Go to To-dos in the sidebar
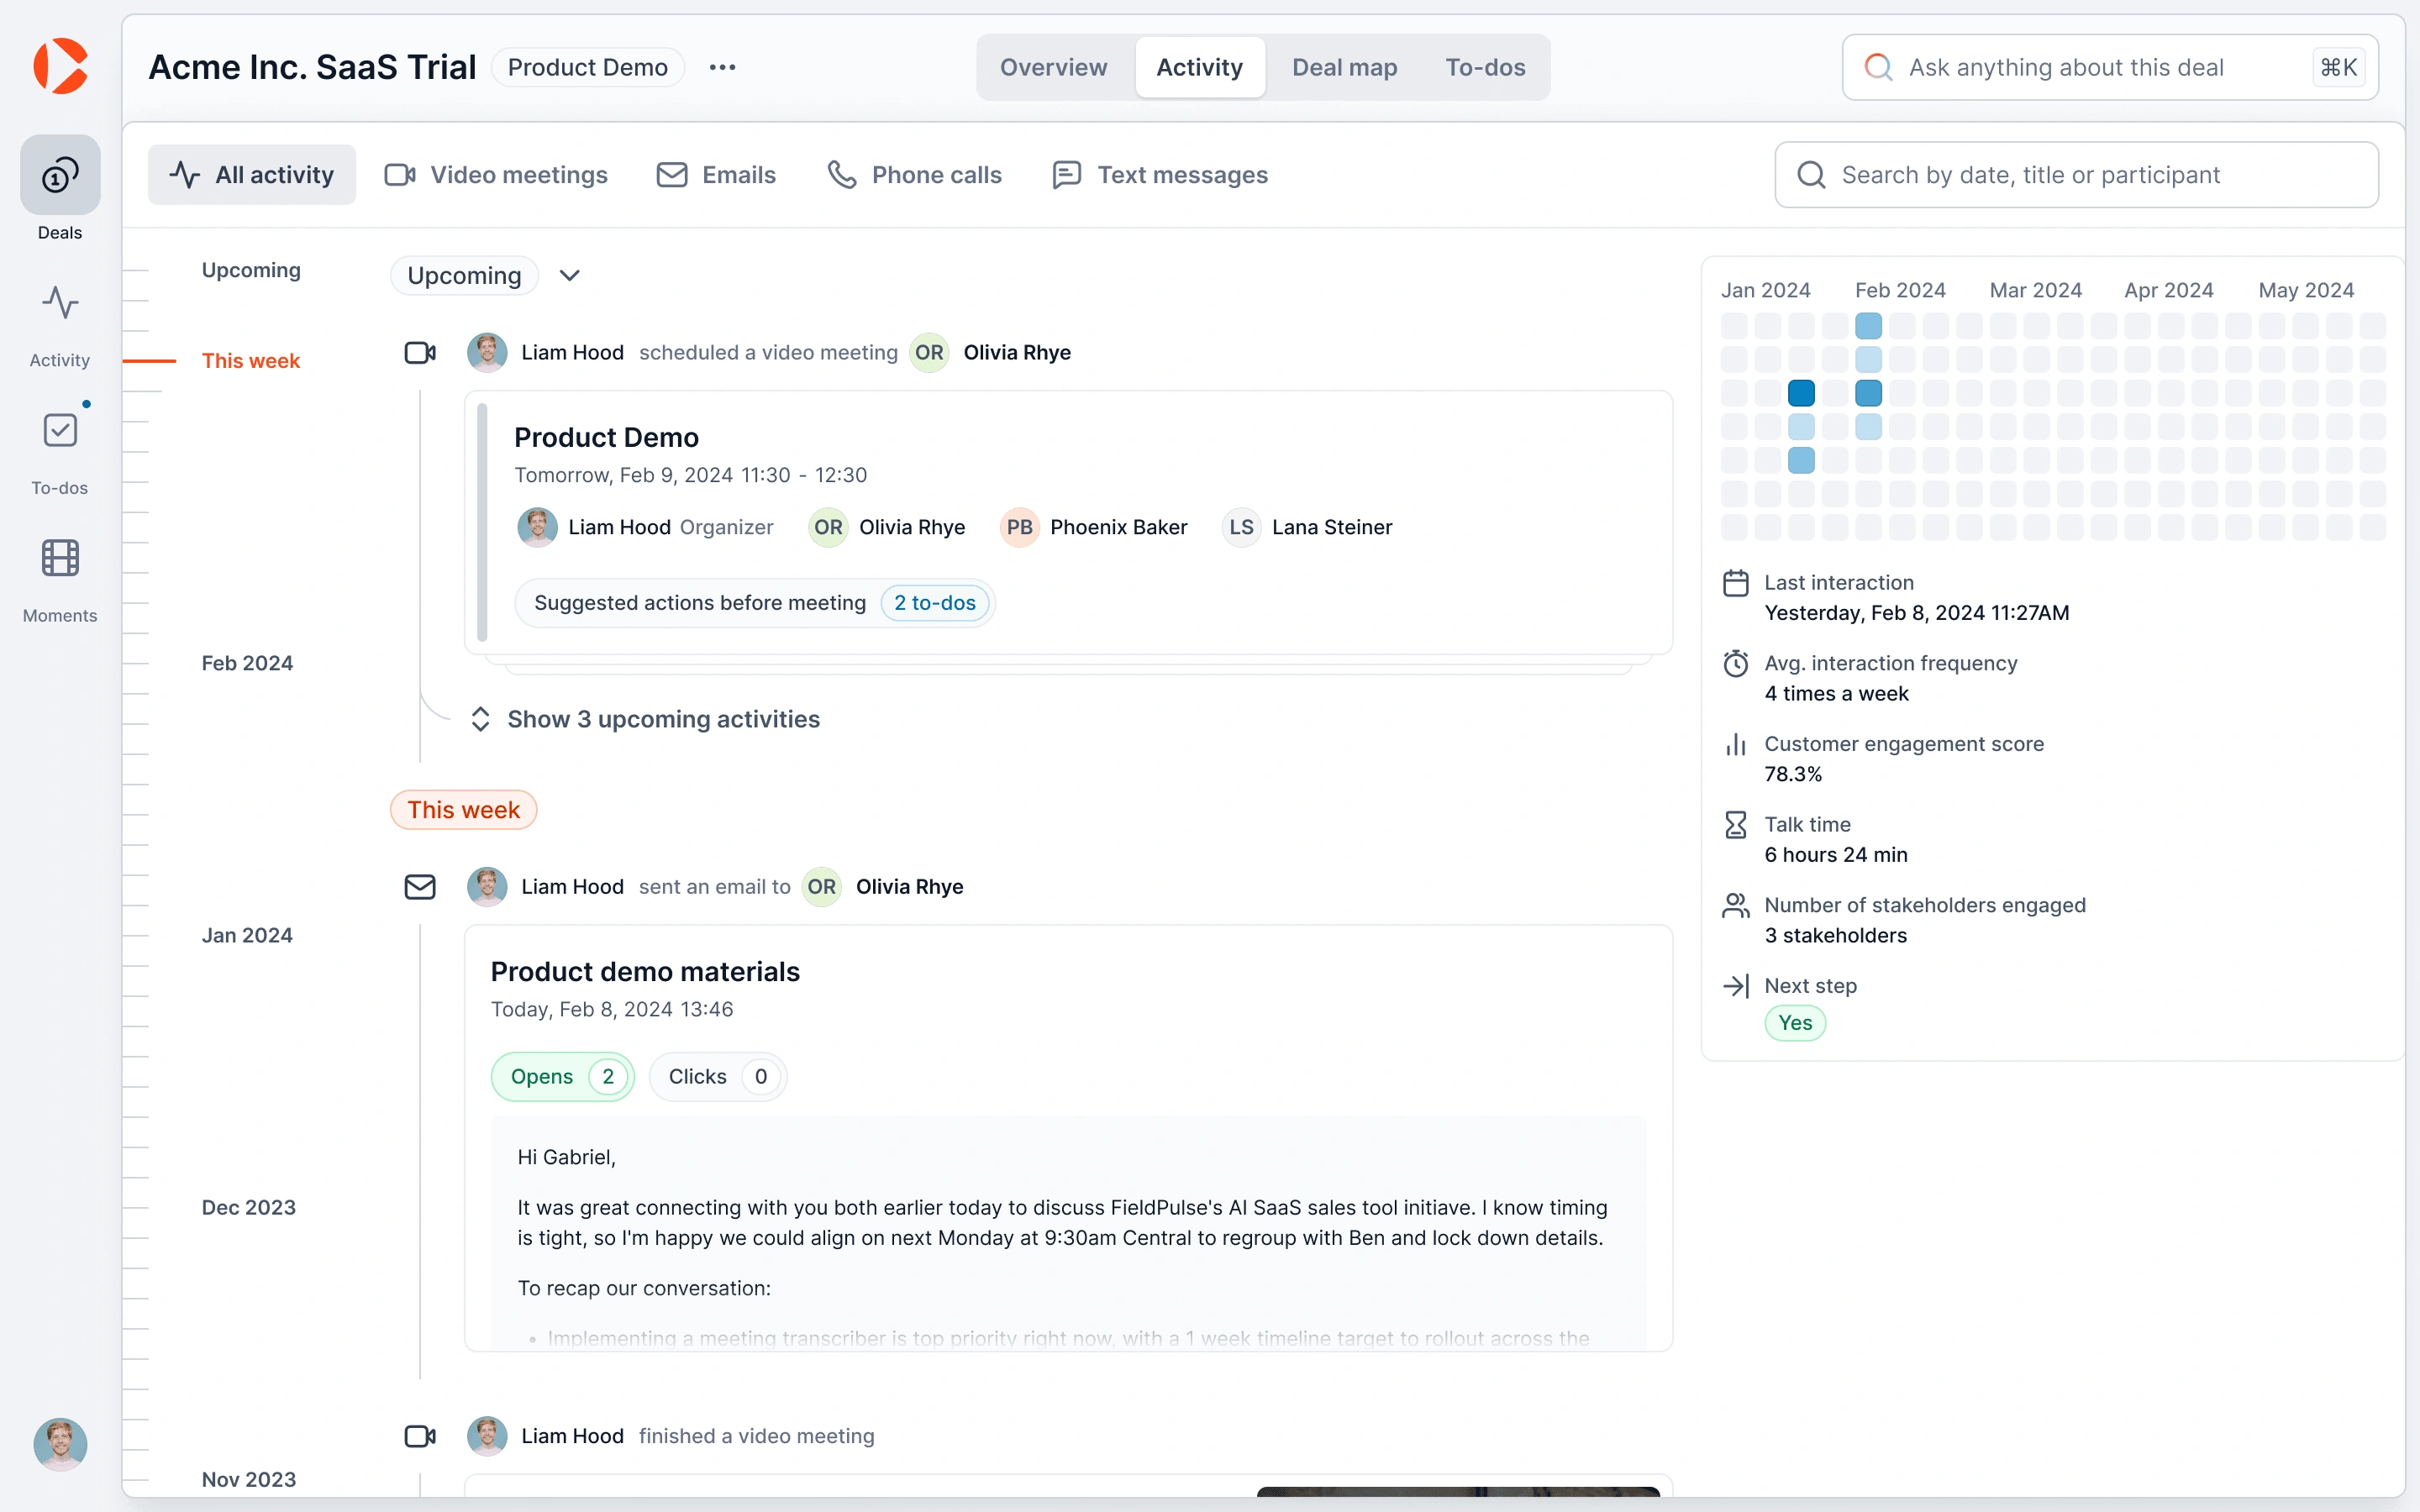Screen dimensions: 2420x1512 (x=60, y=431)
